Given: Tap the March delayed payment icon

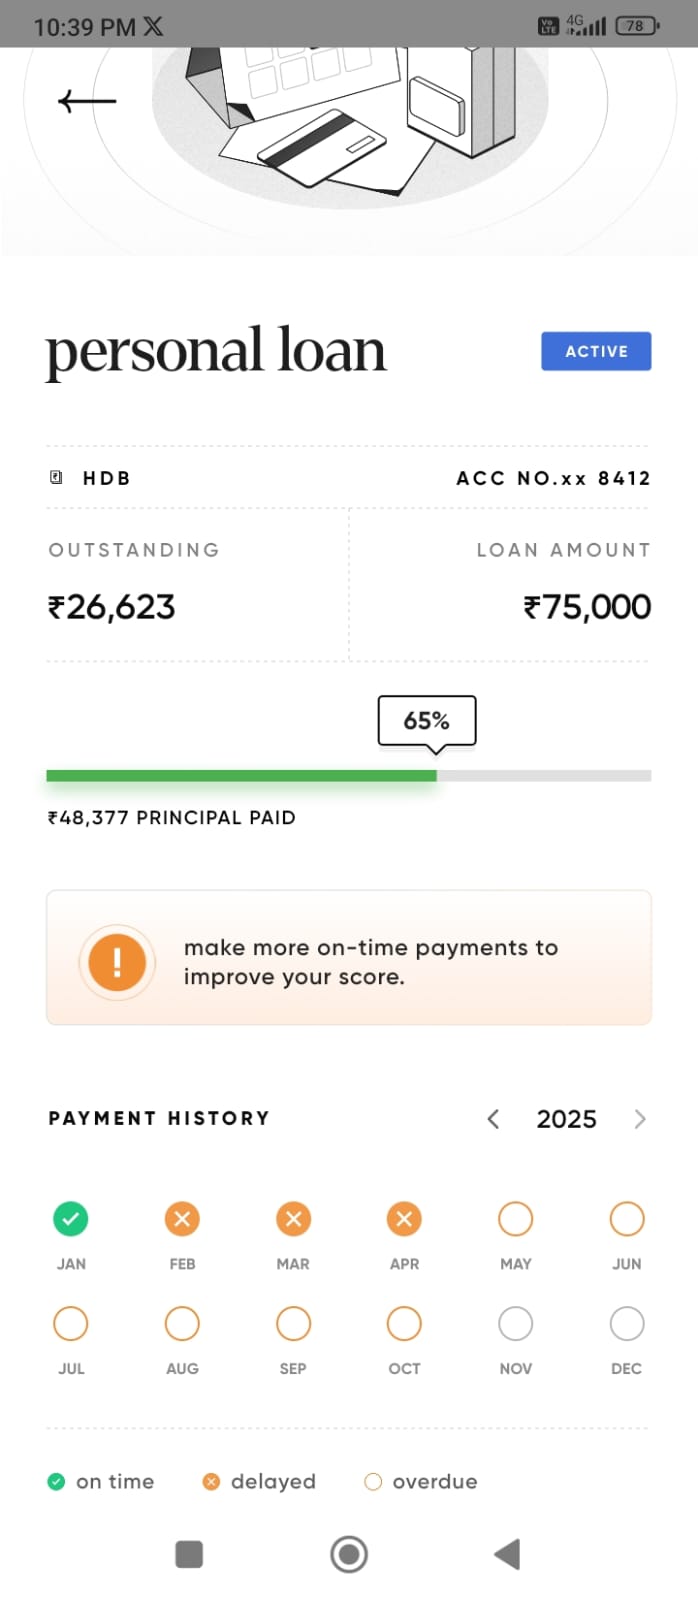Looking at the screenshot, I should tap(293, 1219).
